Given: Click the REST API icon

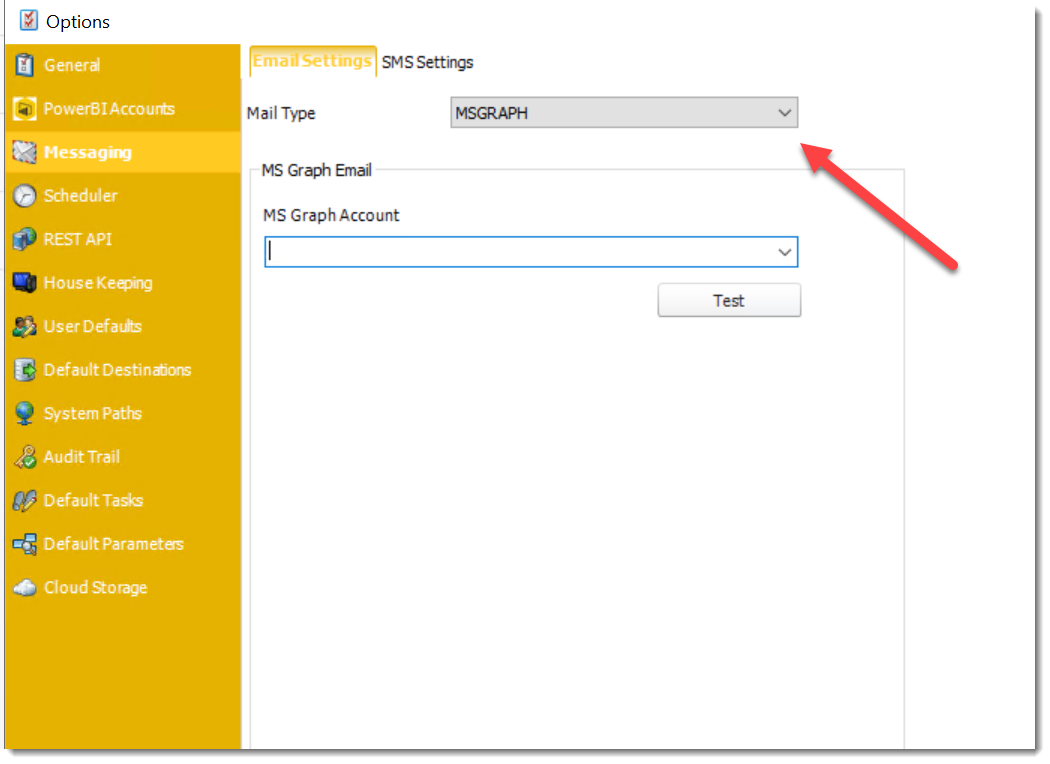Looking at the screenshot, I should coord(25,240).
